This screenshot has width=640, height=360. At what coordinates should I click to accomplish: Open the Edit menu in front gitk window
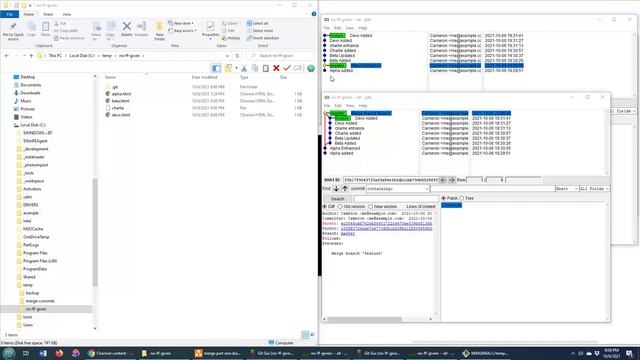(338, 106)
